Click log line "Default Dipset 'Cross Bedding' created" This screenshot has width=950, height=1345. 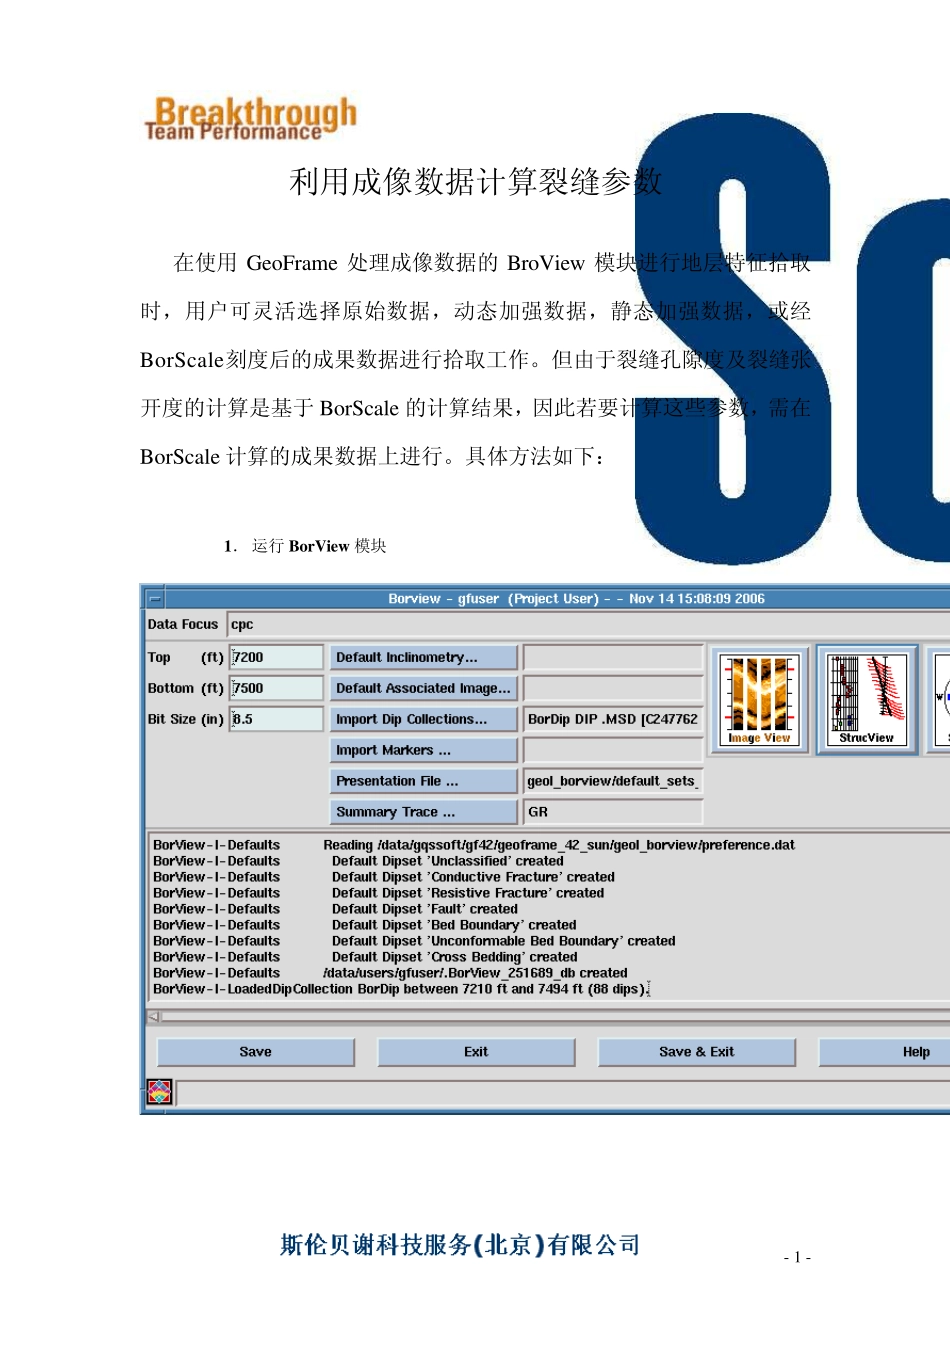click(x=365, y=957)
